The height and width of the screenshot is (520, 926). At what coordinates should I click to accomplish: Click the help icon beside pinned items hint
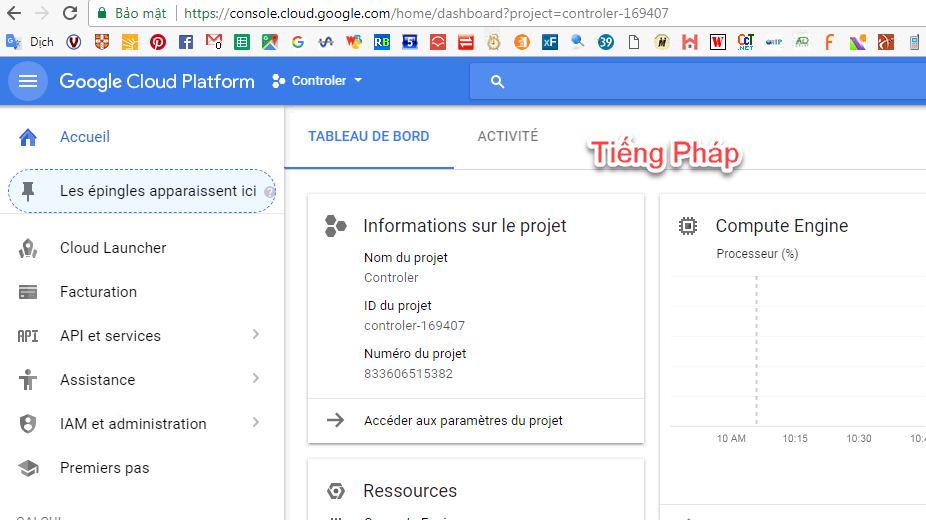pos(269,192)
